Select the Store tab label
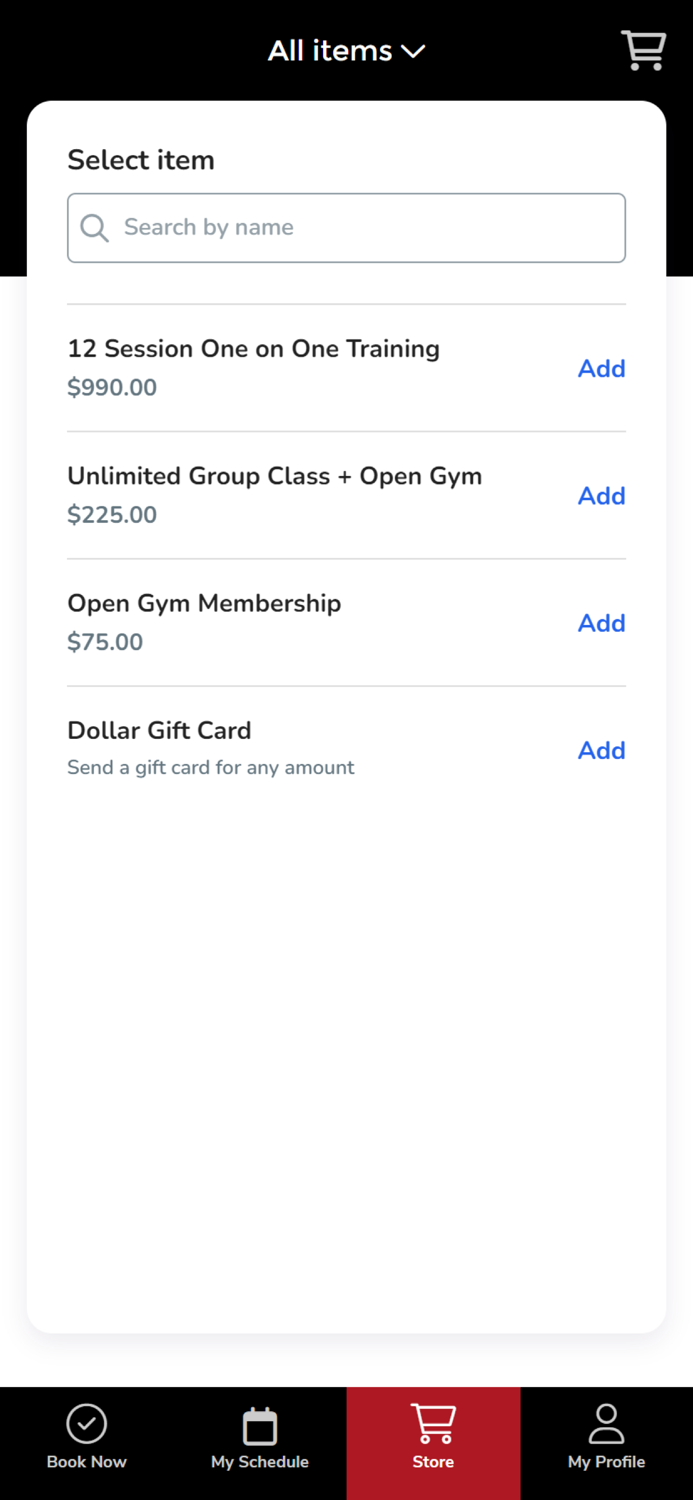 point(433,1462)
